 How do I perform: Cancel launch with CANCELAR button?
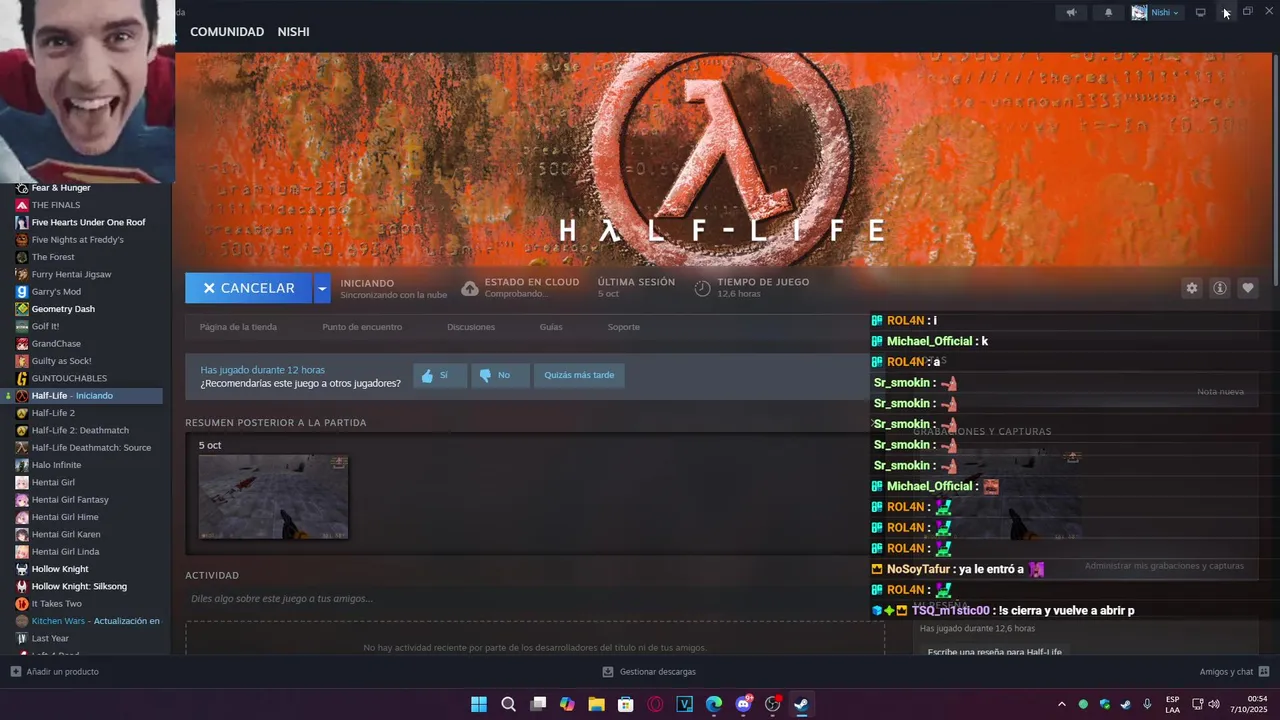249,288
